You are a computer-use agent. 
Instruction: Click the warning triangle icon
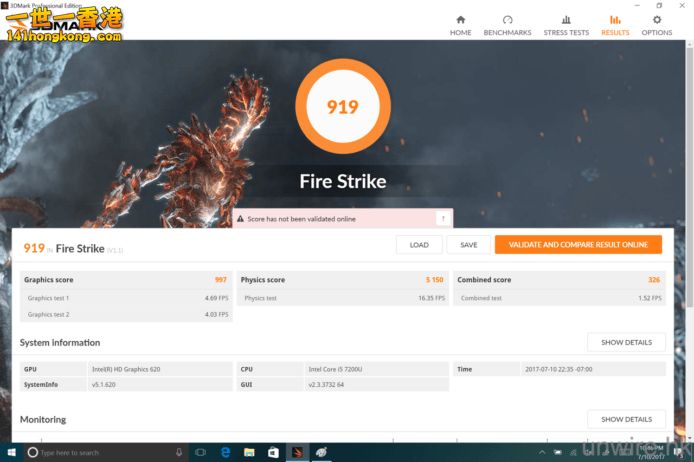pyautogui.click(x=240, y=219)
